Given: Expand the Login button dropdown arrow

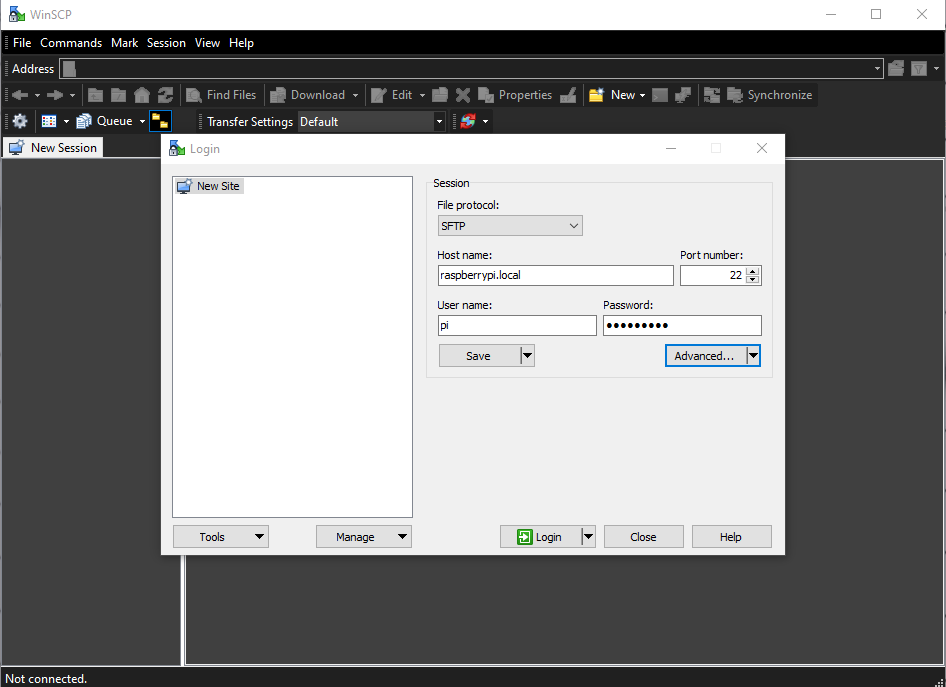Looking at the screenshot, I should 588,537.
